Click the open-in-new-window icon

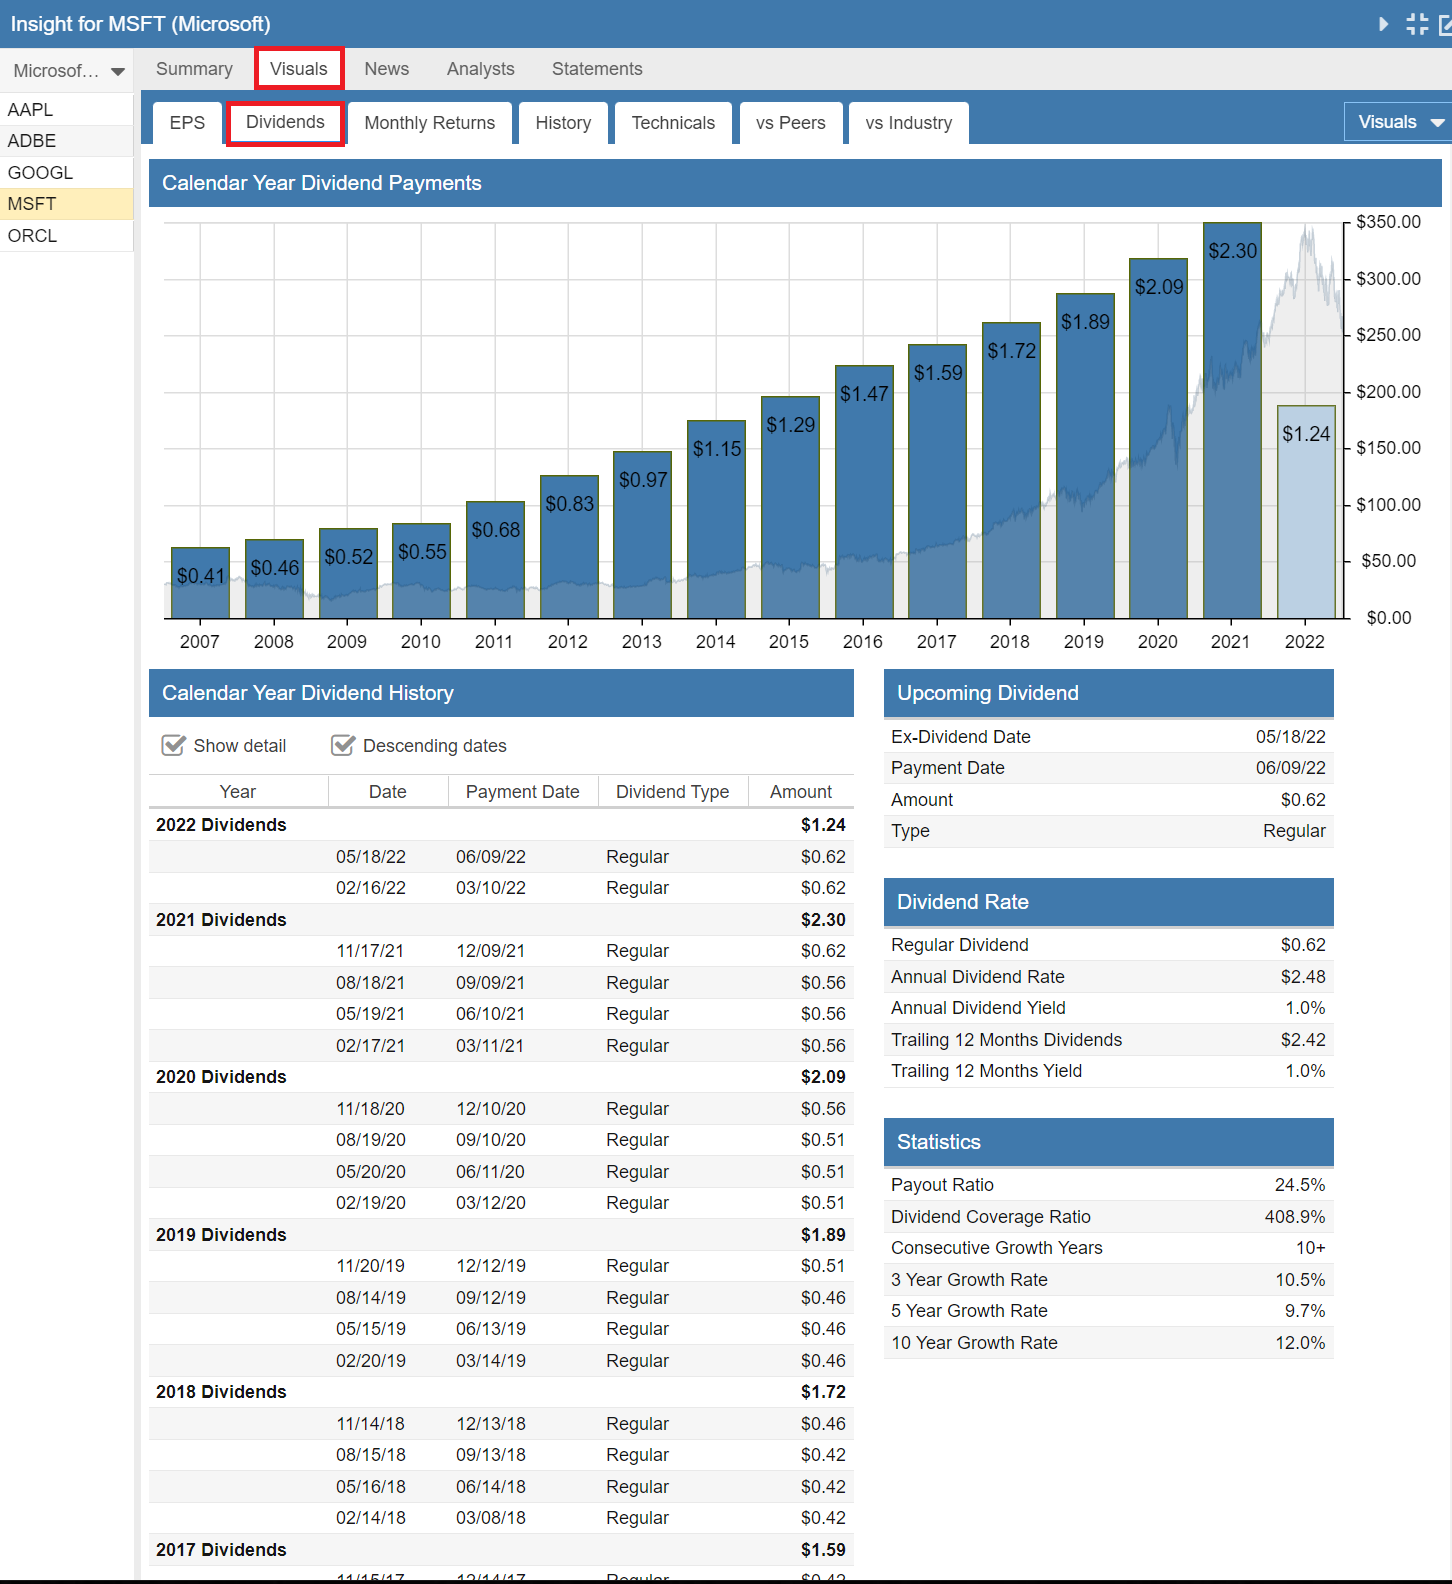(1446, 24)
